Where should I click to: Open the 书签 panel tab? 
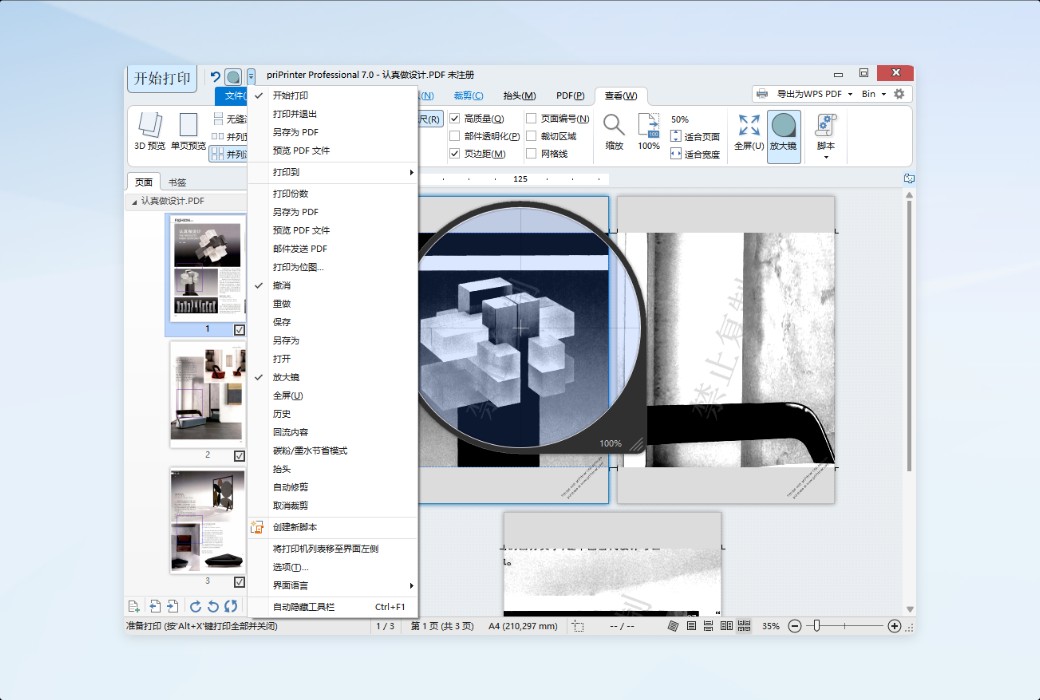(x=177, y=182)
